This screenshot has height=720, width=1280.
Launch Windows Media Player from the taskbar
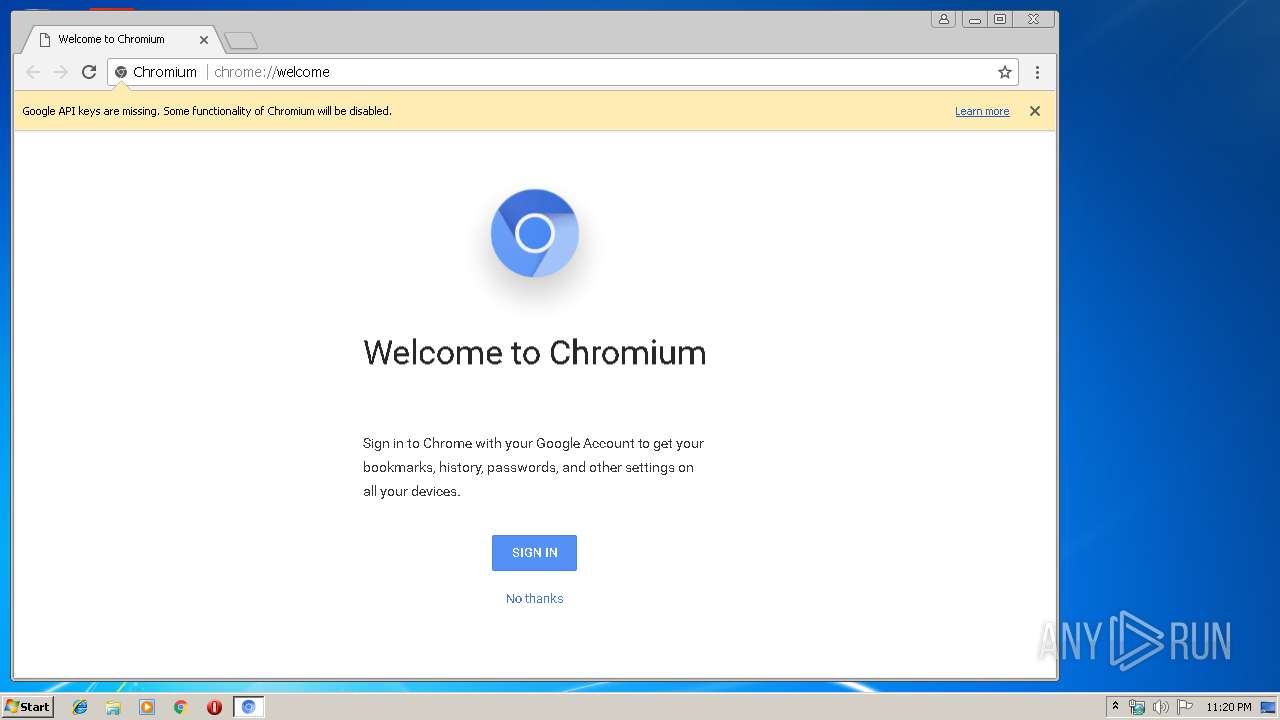coord(147,707)
